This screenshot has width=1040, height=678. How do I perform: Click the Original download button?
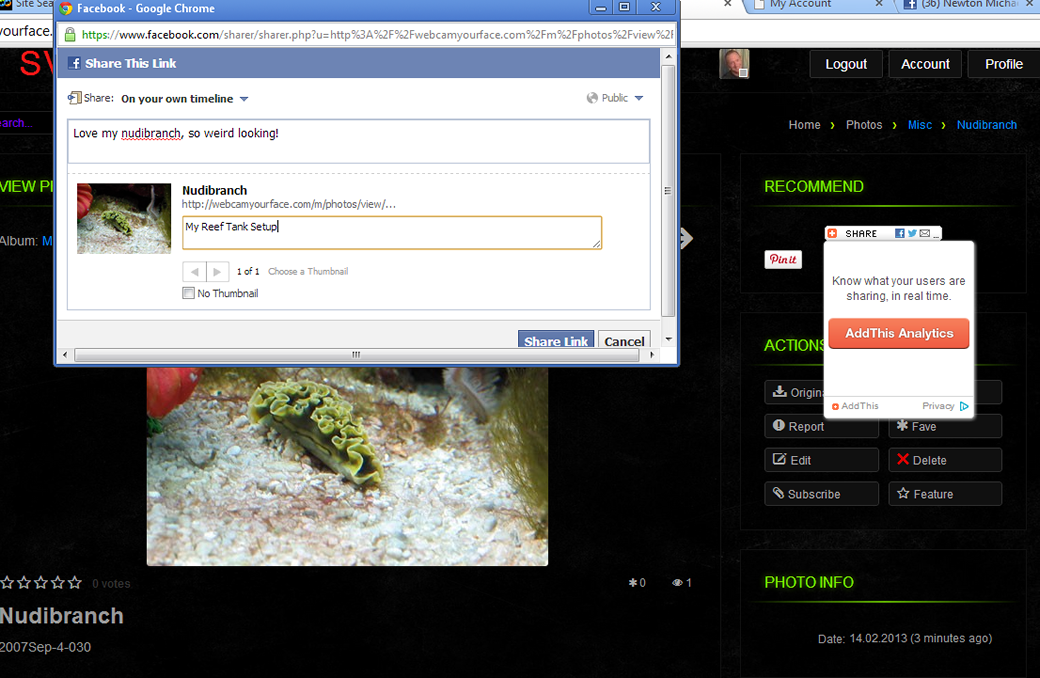pyautogui.click(x=795, y=393)
